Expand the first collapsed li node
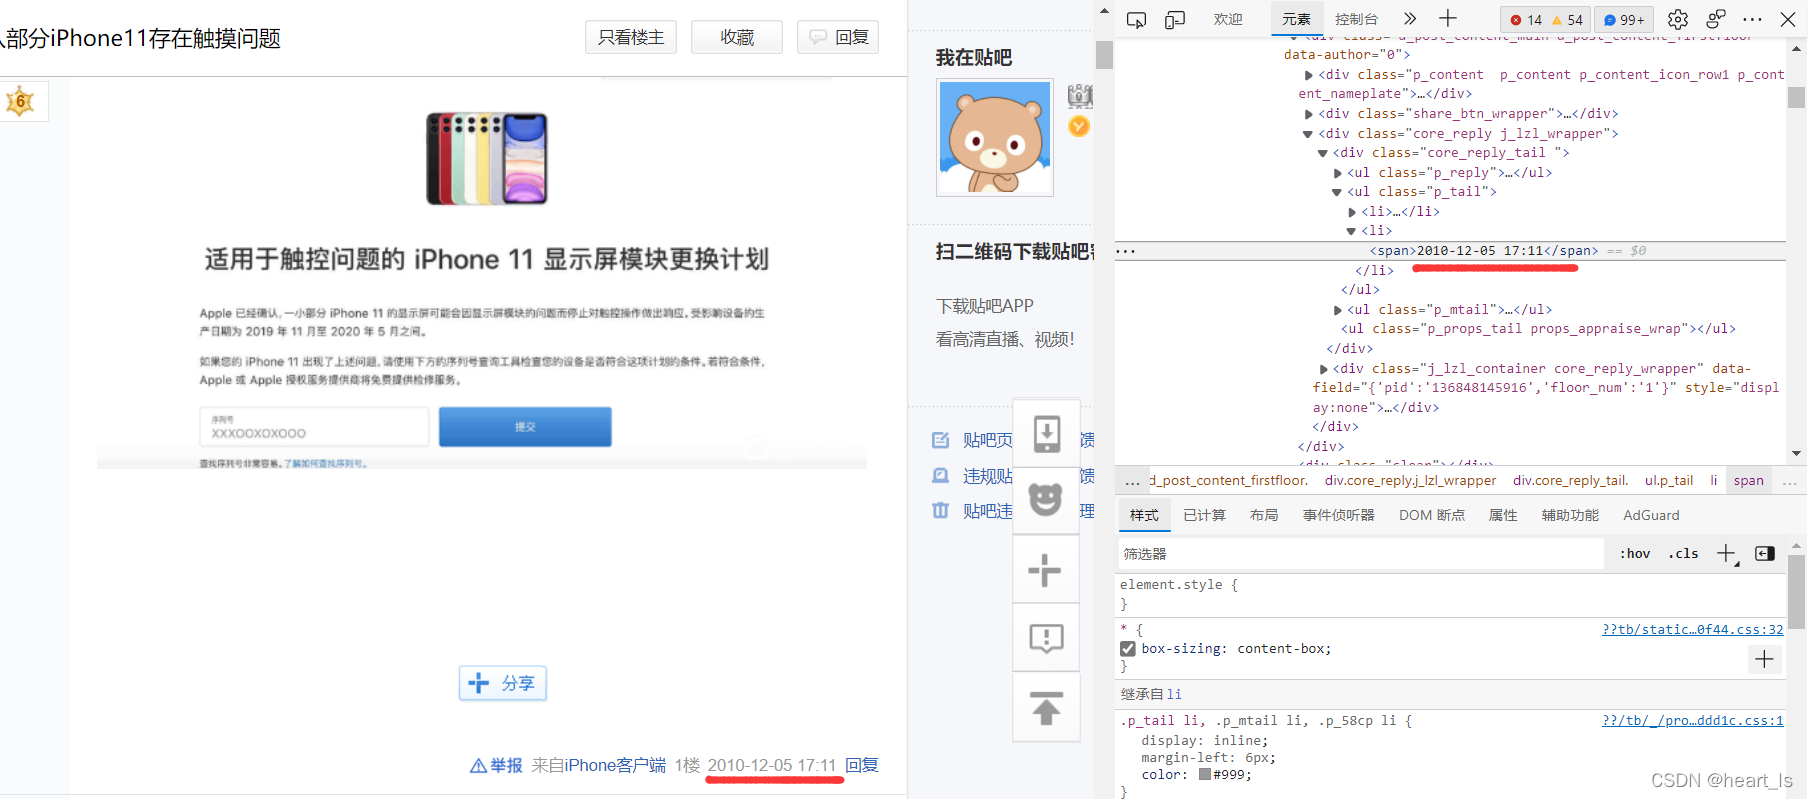1808x799 pixels. [x=1352, y=212]
